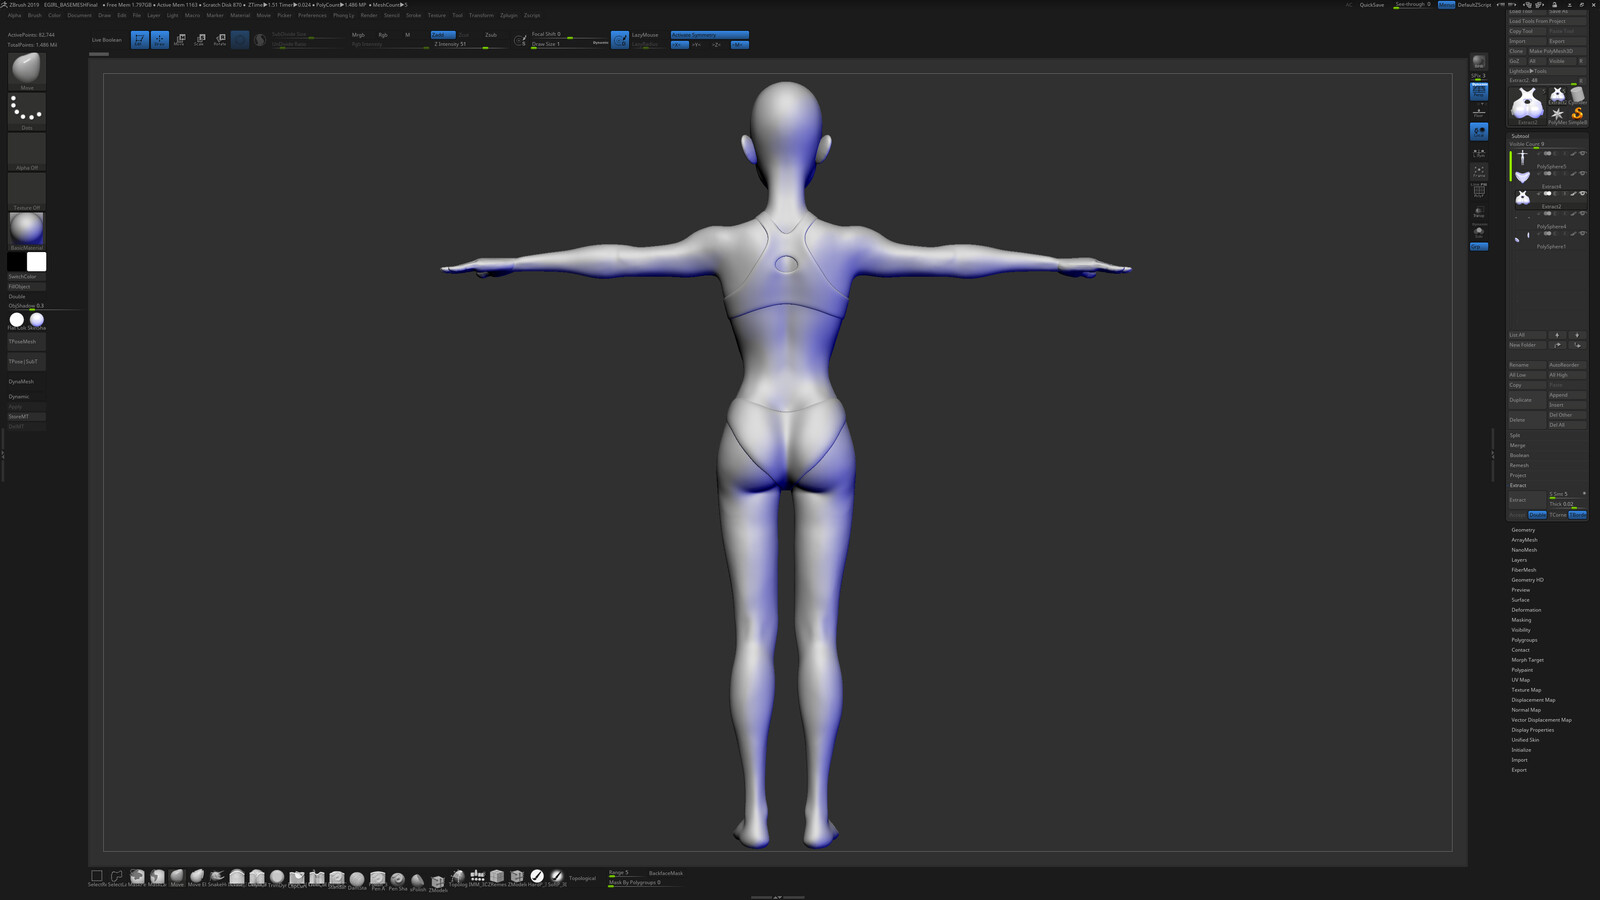Toggle Zadd mode

(443, 35)
